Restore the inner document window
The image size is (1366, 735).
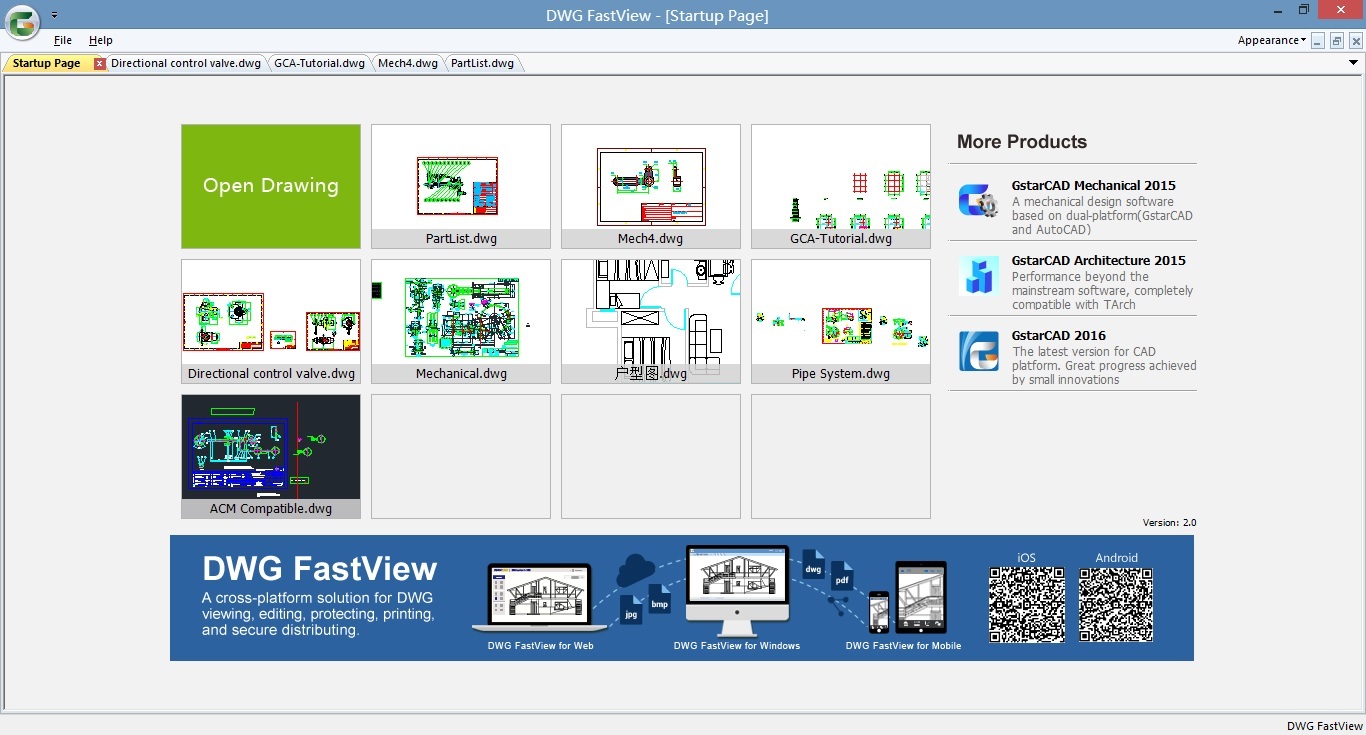(x=1336, y=41)
